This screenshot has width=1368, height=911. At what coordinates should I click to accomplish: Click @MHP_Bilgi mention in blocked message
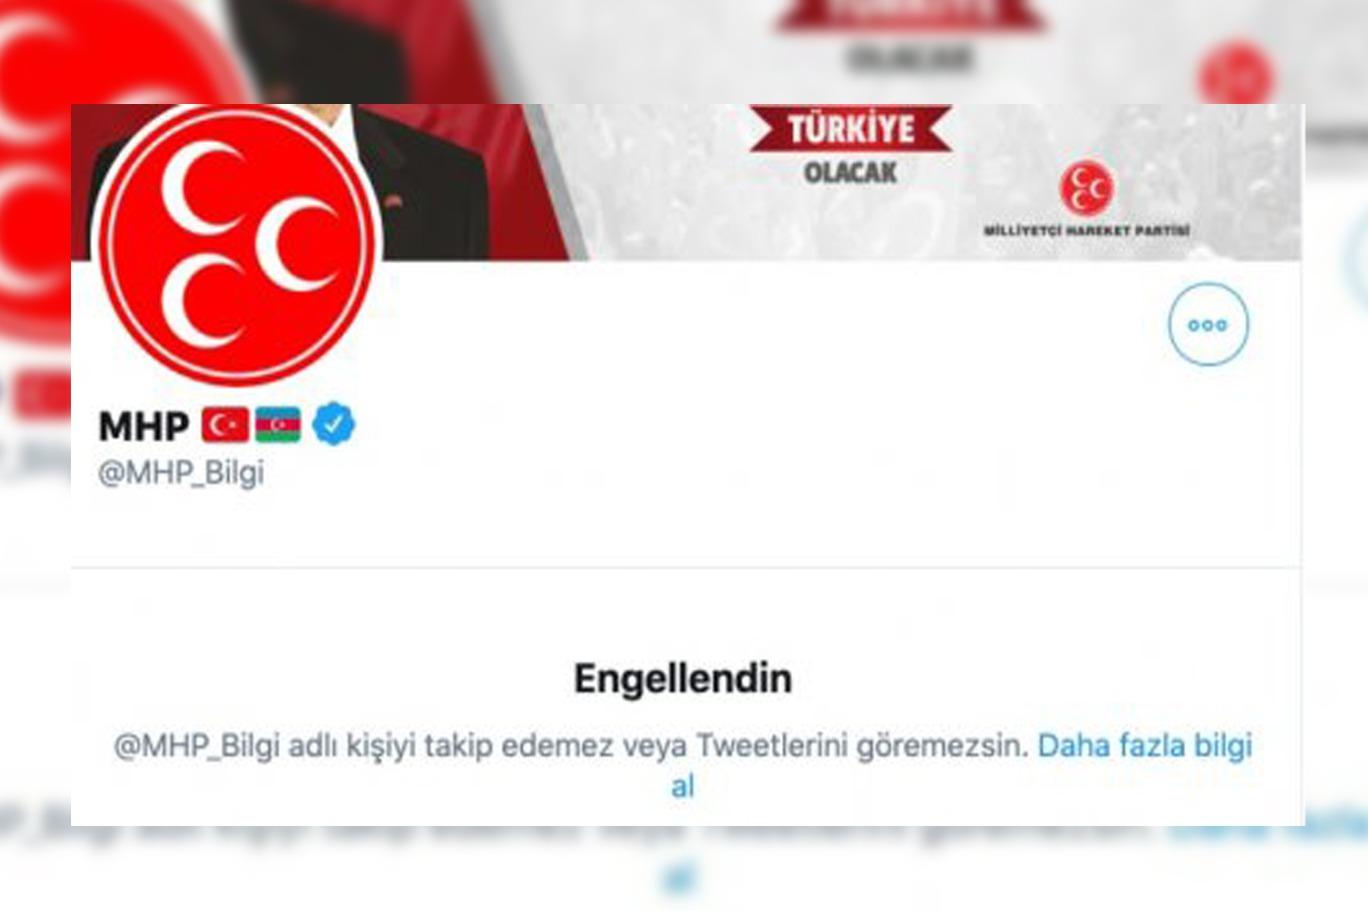pos(196,746)
